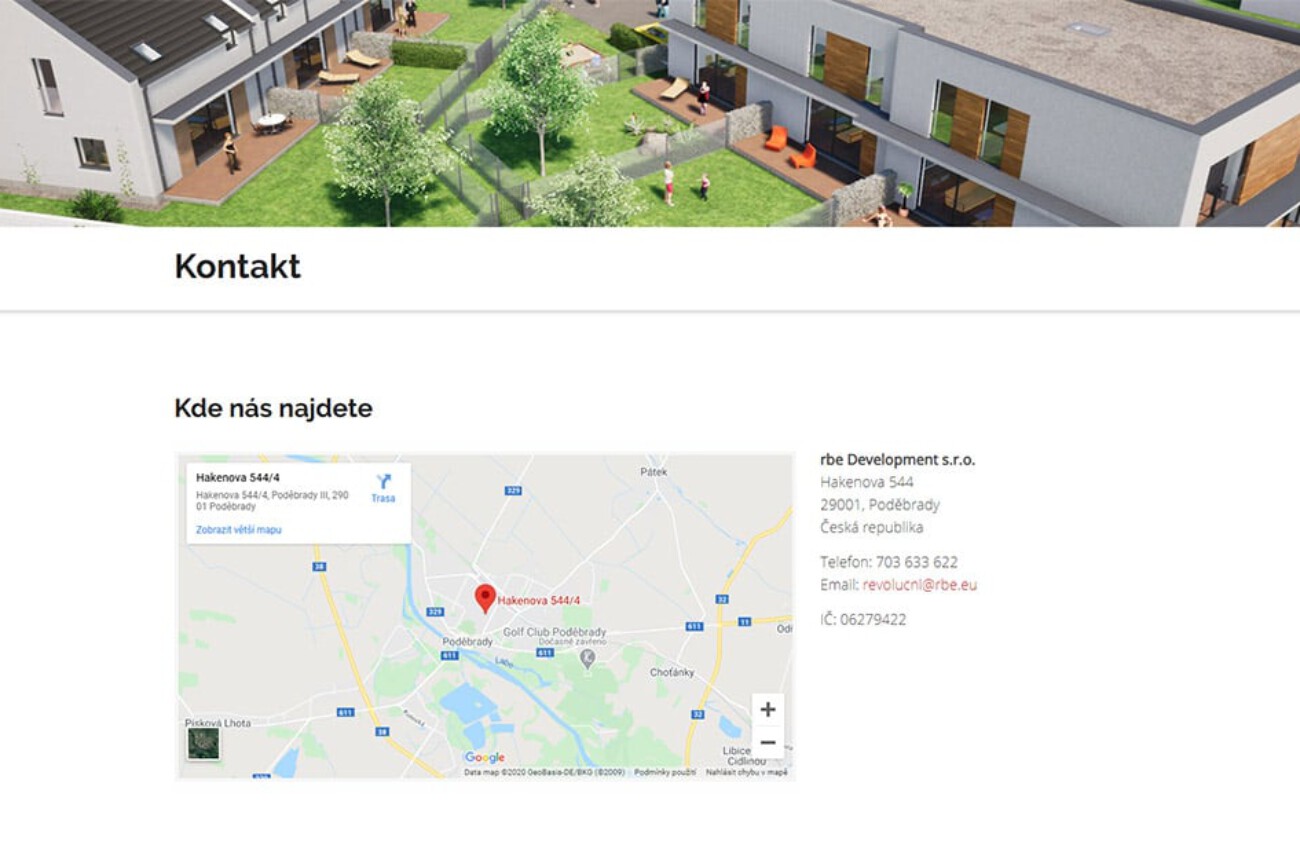
Task: Click the Písková Lhota label on the map
Action: [x=218, y=722]
